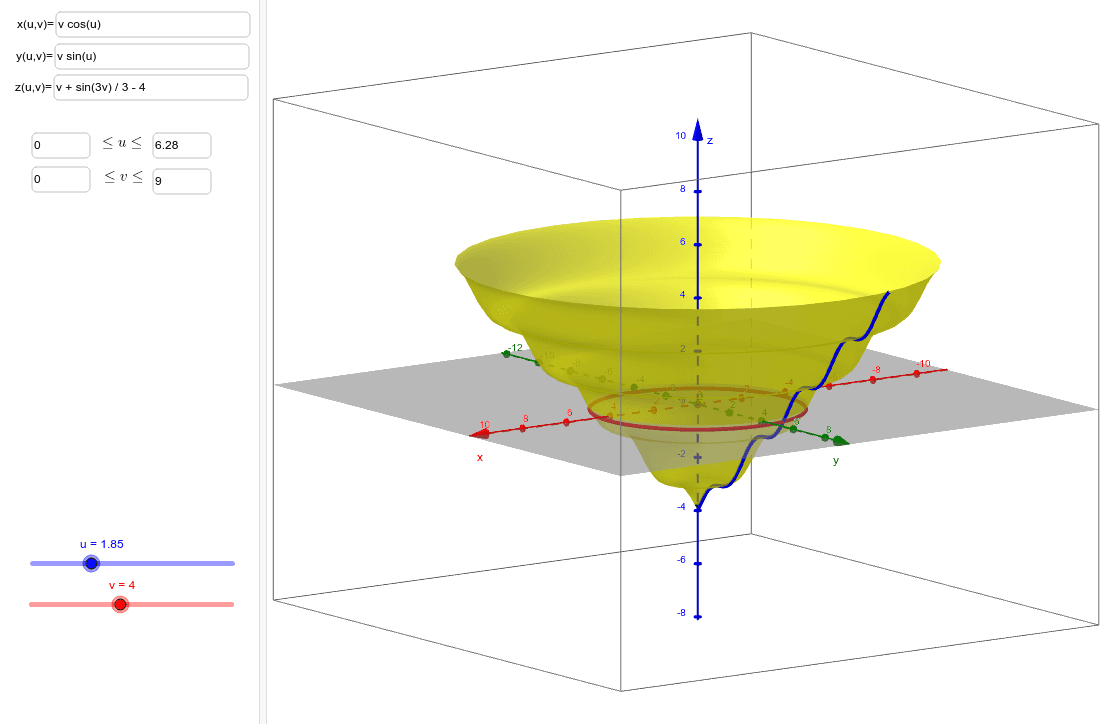Viewport: 1107px width, 726px height.
Task: Click the 'u = 1.85' slider label
Action: click(x=101, y=544)
